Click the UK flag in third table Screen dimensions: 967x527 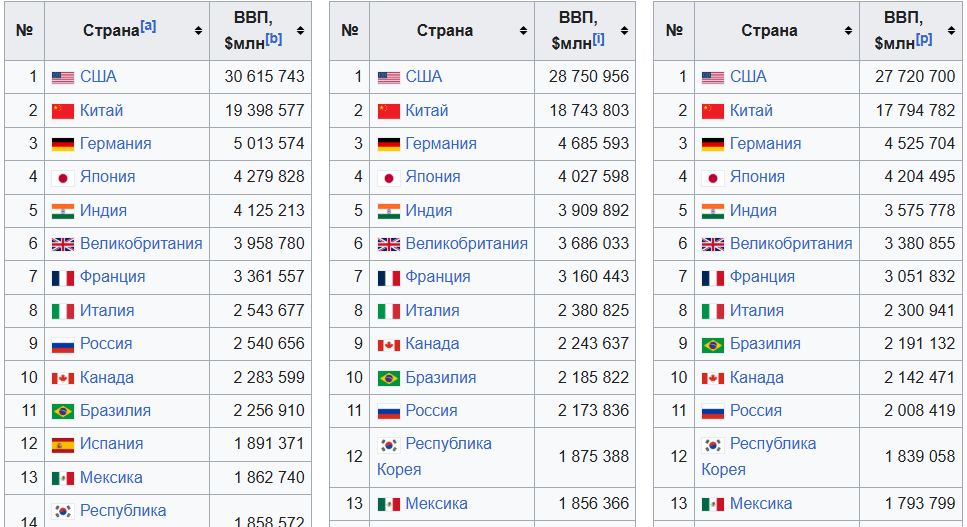pyautogui.click(x=713, y=245)
